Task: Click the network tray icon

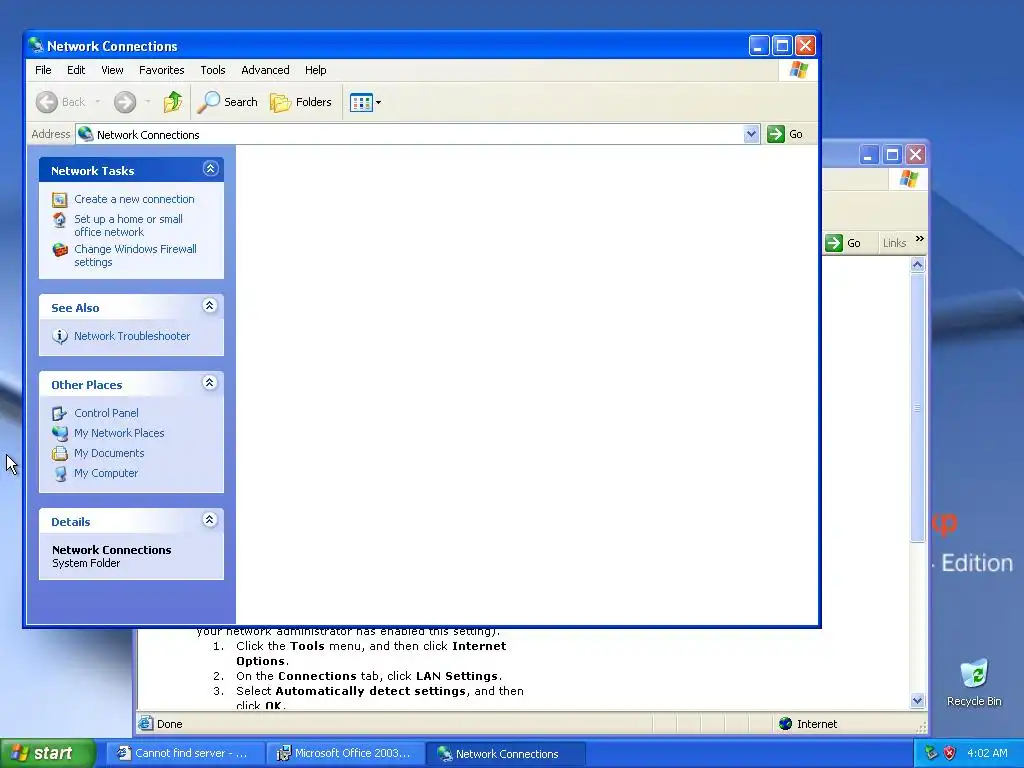Action: [931, 753]
